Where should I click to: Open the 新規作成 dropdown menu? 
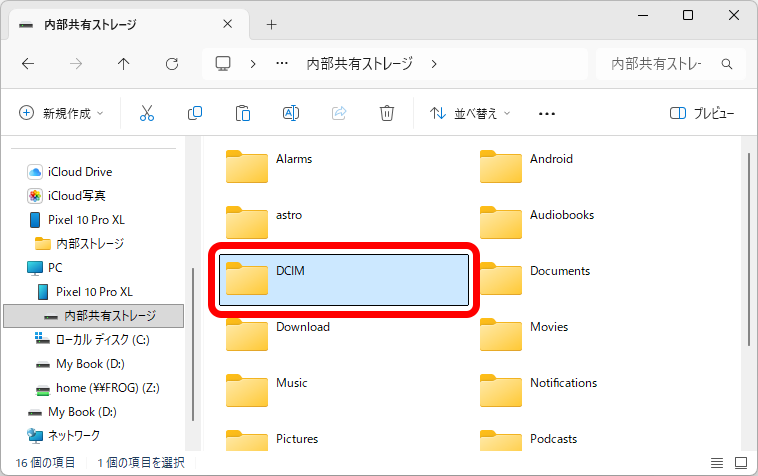[x=61, y=113]
